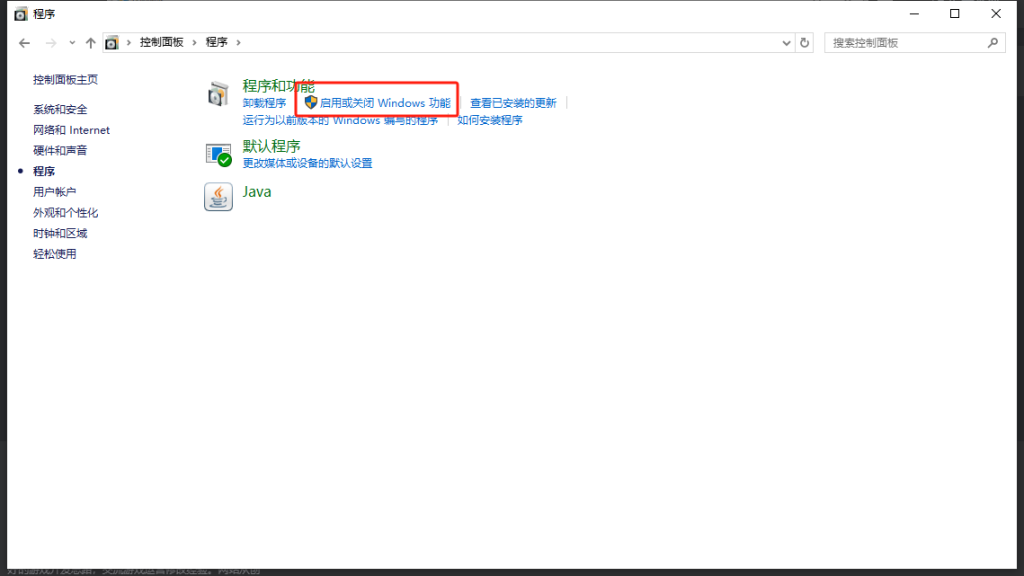Click the window title bar icon
The image size is (1024, 576).
point(21,14)
